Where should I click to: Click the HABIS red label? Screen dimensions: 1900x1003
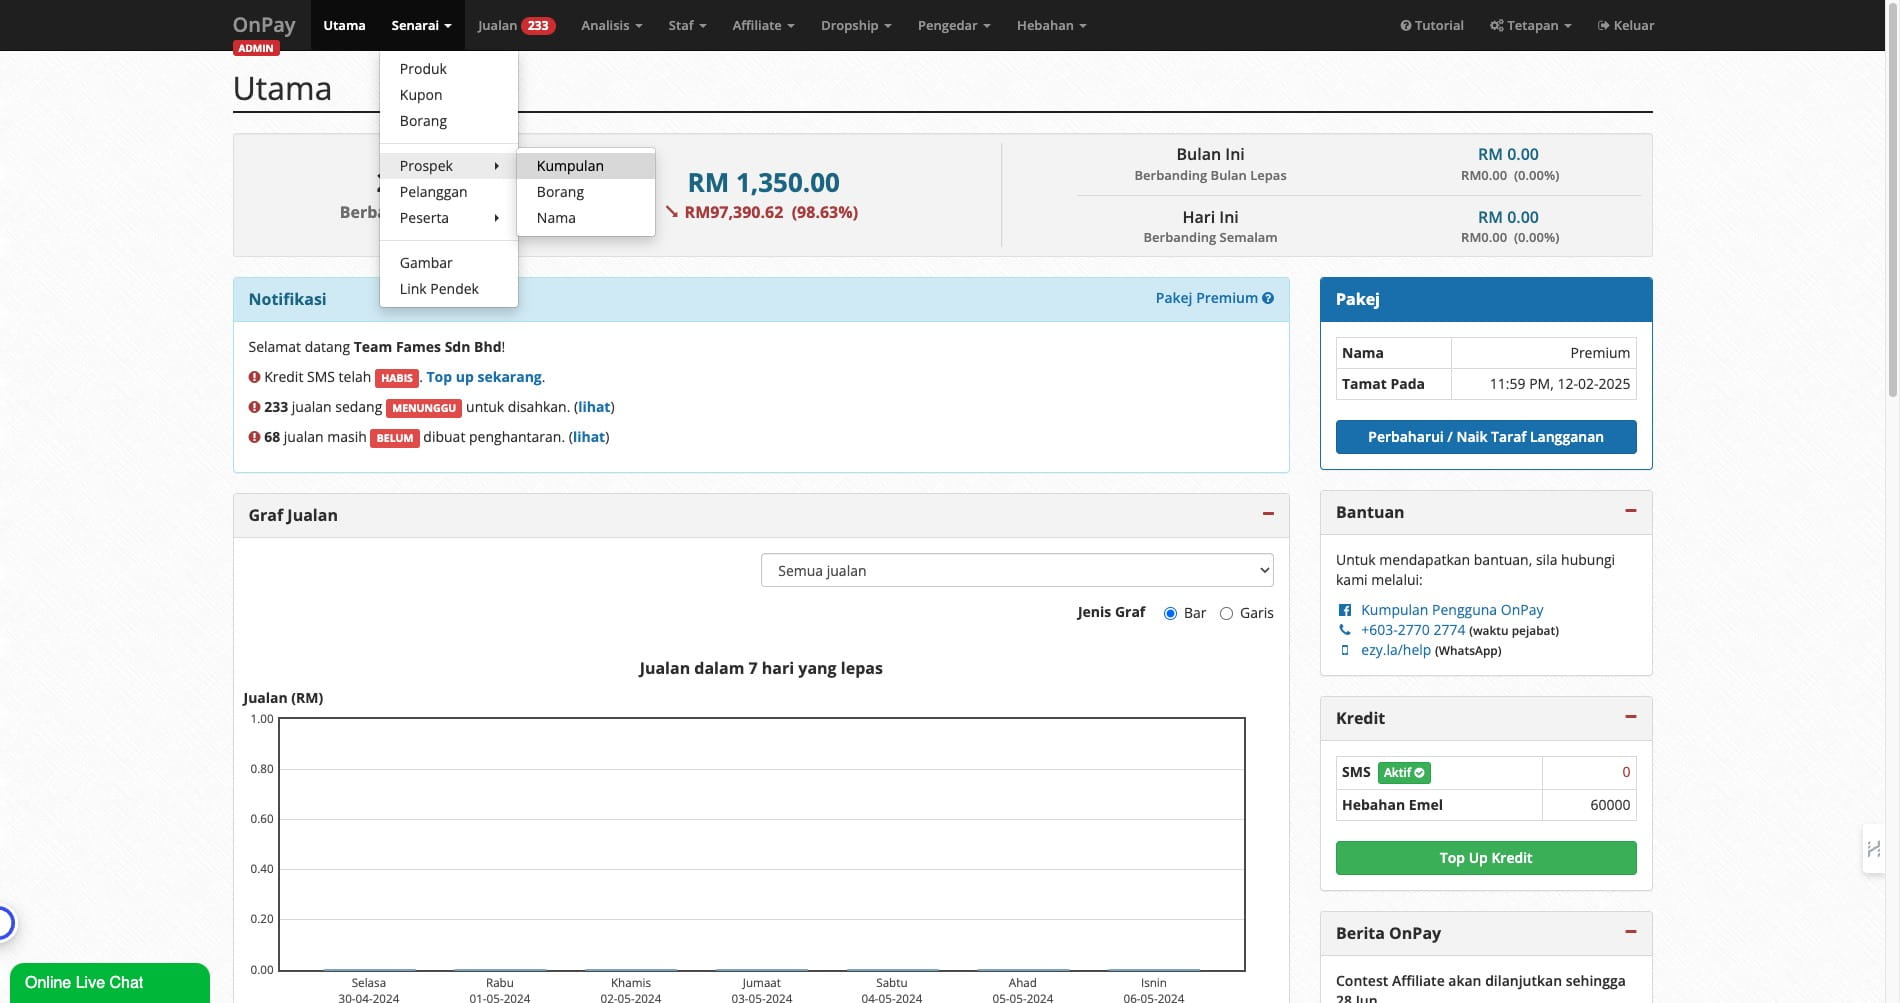[397, 378]
